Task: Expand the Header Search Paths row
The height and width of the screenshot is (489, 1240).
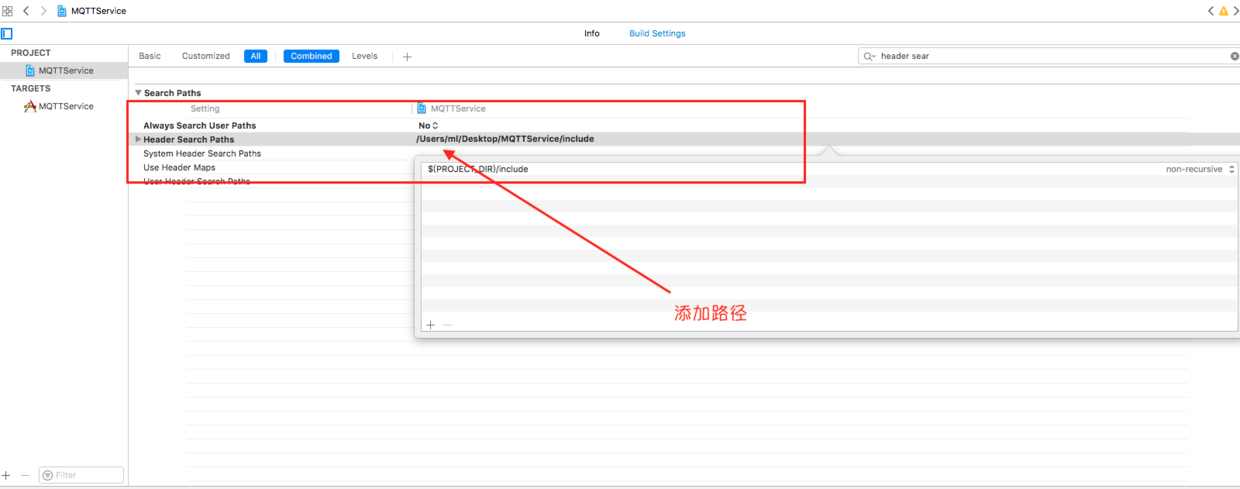Action: pyautogui.click(x=138, y=139)
